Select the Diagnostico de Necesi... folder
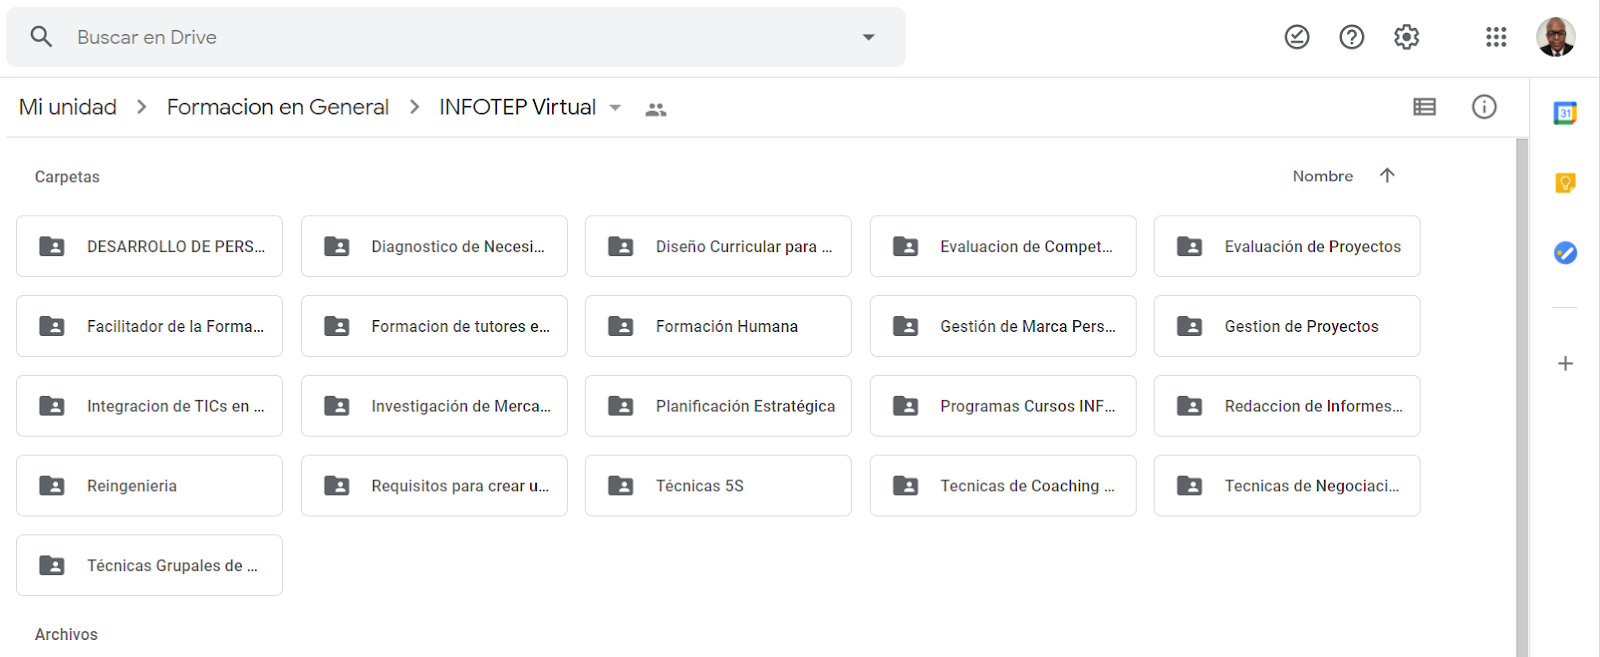Screen dimensions: 1600x657 point(434,246)
